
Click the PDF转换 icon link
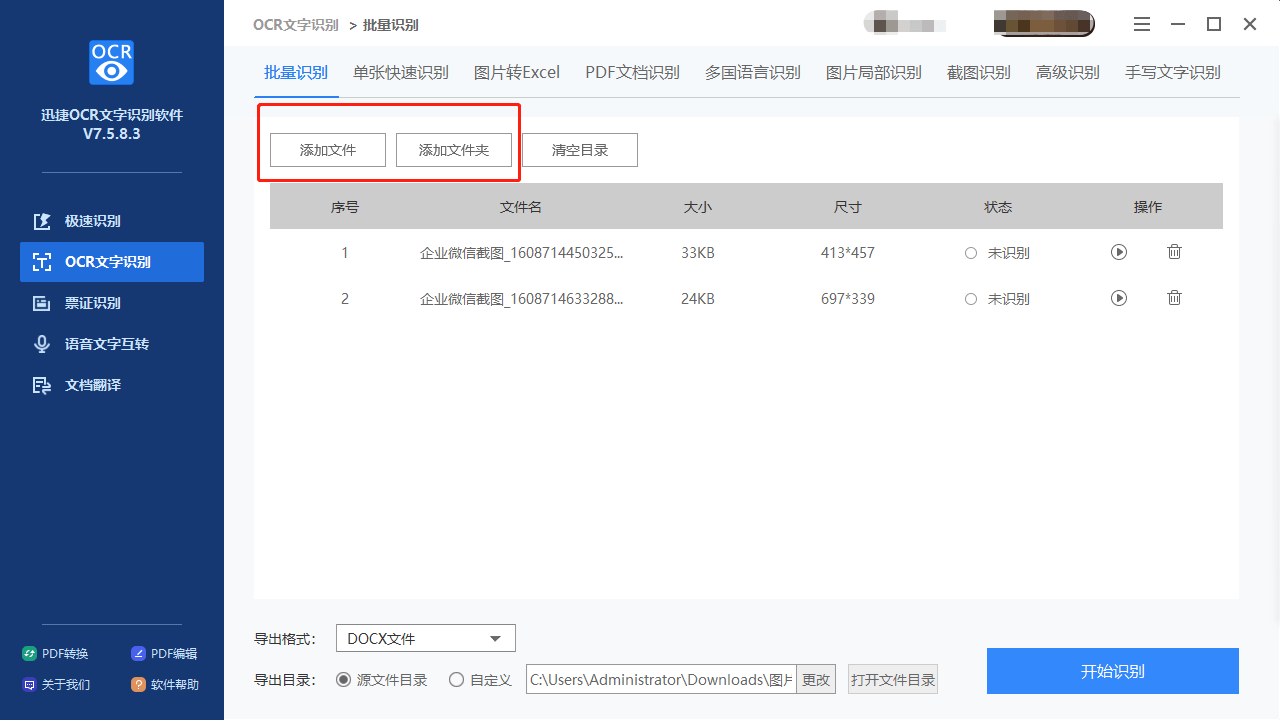point(56,654)
